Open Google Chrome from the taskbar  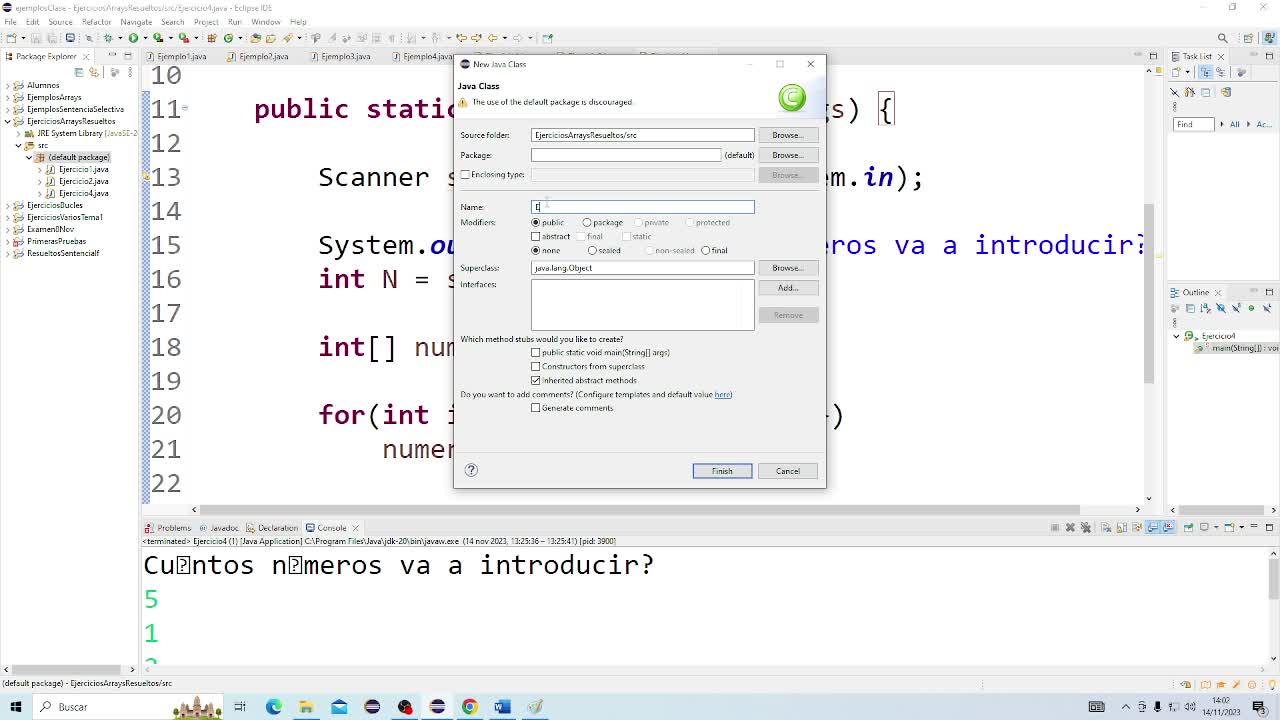tap(469, 707)
